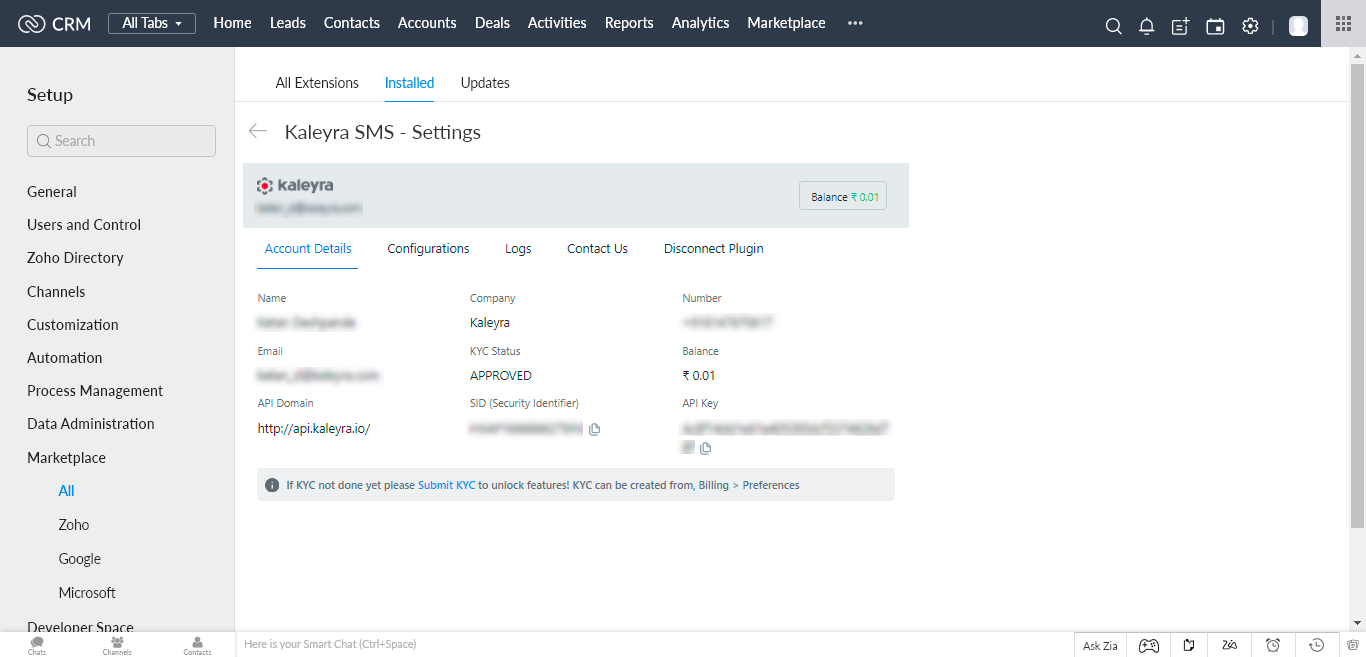Copy the SID security identifier
Image resolution: width=1366 pixels, height=657 pixels.
(595, 429)
